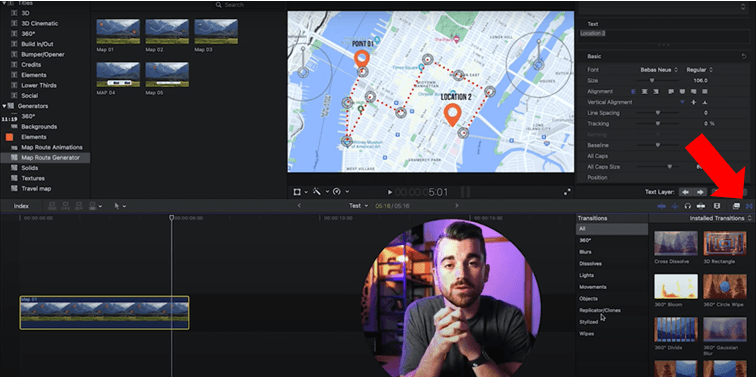The width and height of the screenshot is (756, 378).
Task: Collapse the Generators disclosure triangle
Action: [x=4, y=106]
